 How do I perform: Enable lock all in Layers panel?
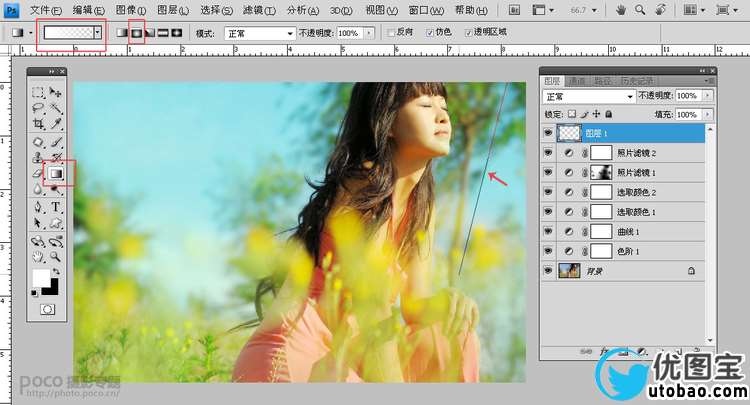point(608,114)
